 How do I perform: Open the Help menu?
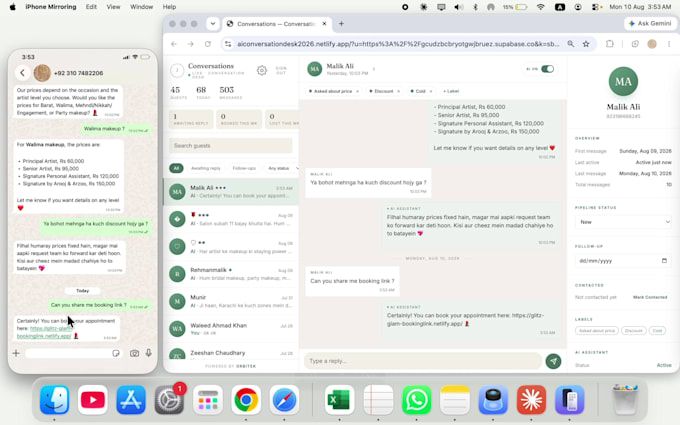pyautogui.click(x=169, y=7)
